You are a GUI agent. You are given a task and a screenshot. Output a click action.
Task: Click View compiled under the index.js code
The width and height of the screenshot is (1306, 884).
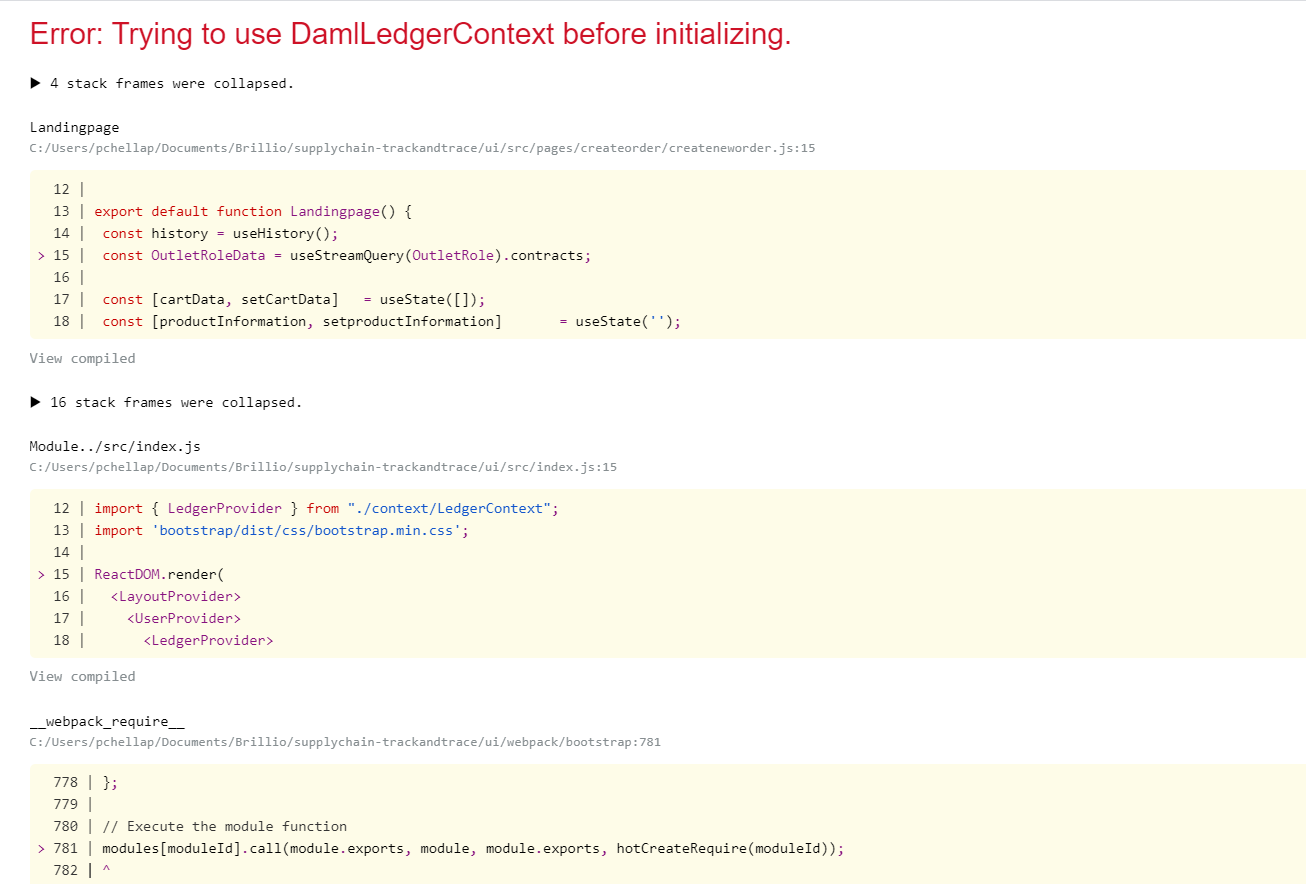[x=82, y=677]
